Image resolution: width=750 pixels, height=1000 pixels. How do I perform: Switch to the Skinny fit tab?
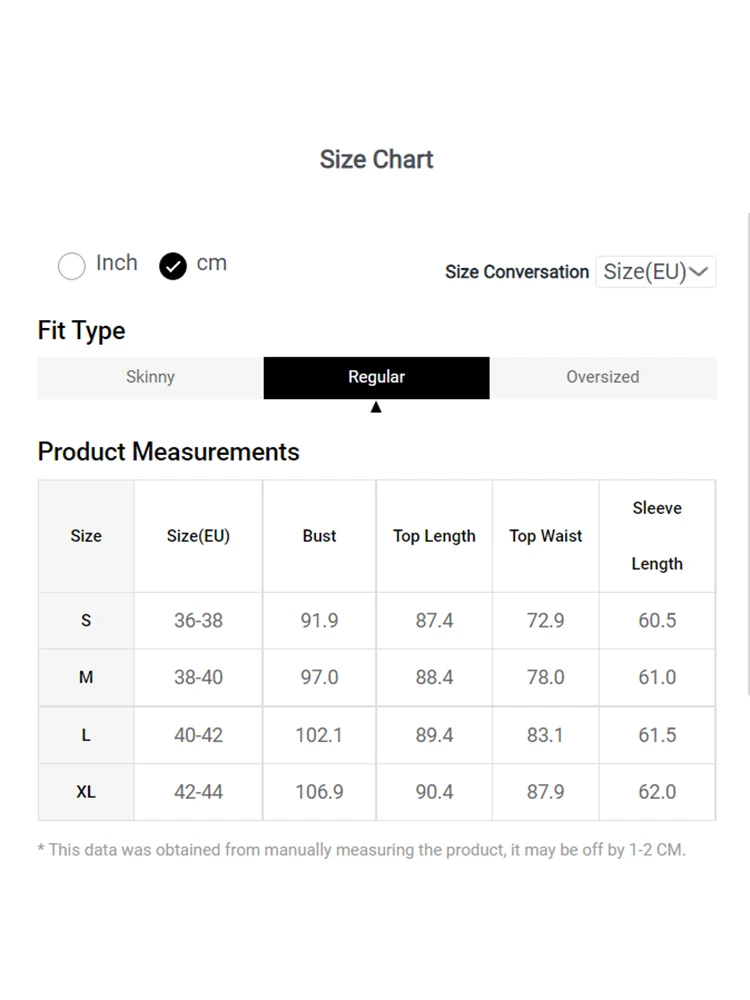point(150,377)
